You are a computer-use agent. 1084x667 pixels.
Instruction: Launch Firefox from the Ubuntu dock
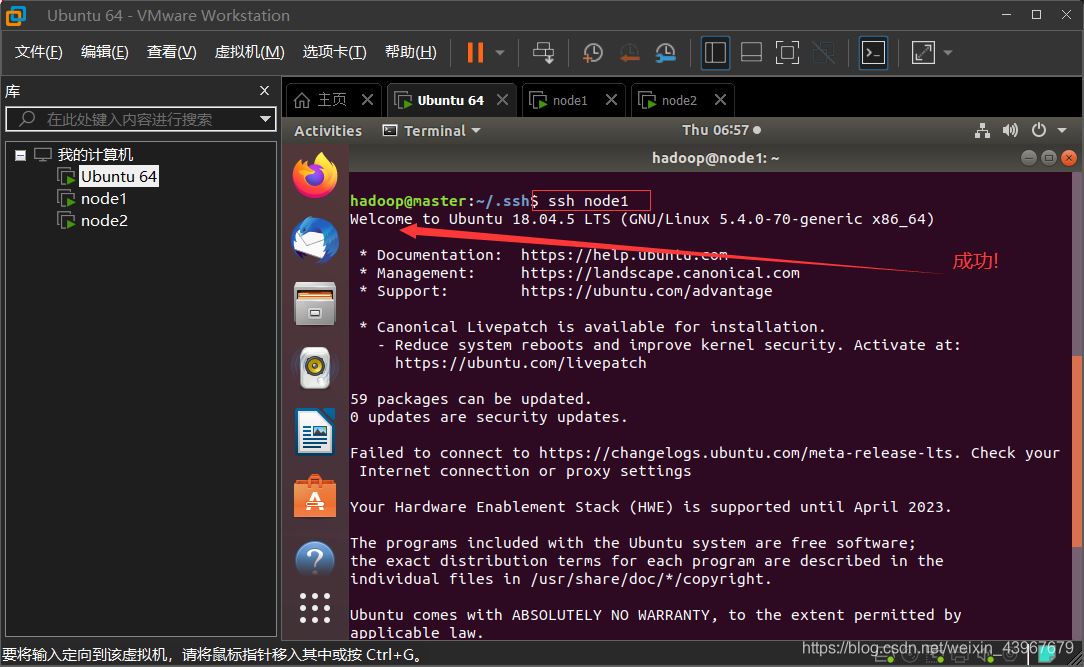coord(315,176)
